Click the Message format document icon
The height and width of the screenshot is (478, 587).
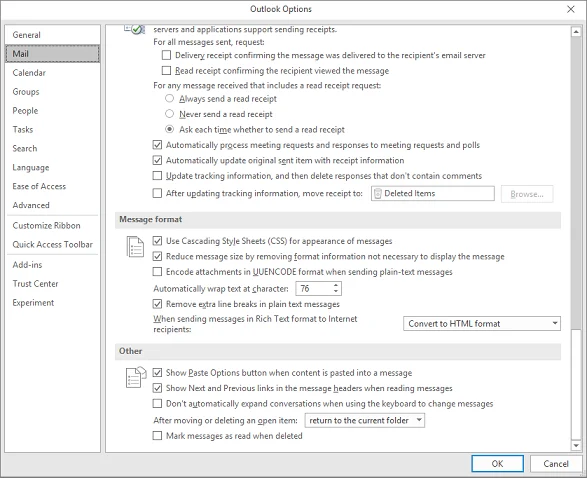point(135,247)
